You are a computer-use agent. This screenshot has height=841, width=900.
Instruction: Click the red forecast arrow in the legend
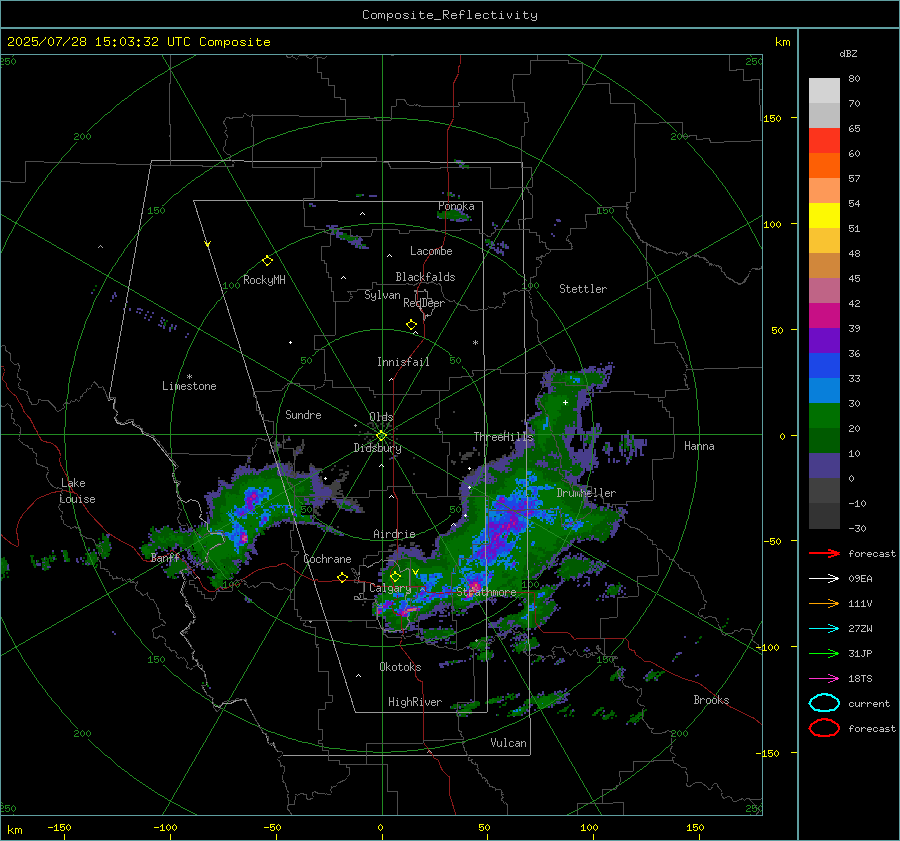tap(824, 553)
